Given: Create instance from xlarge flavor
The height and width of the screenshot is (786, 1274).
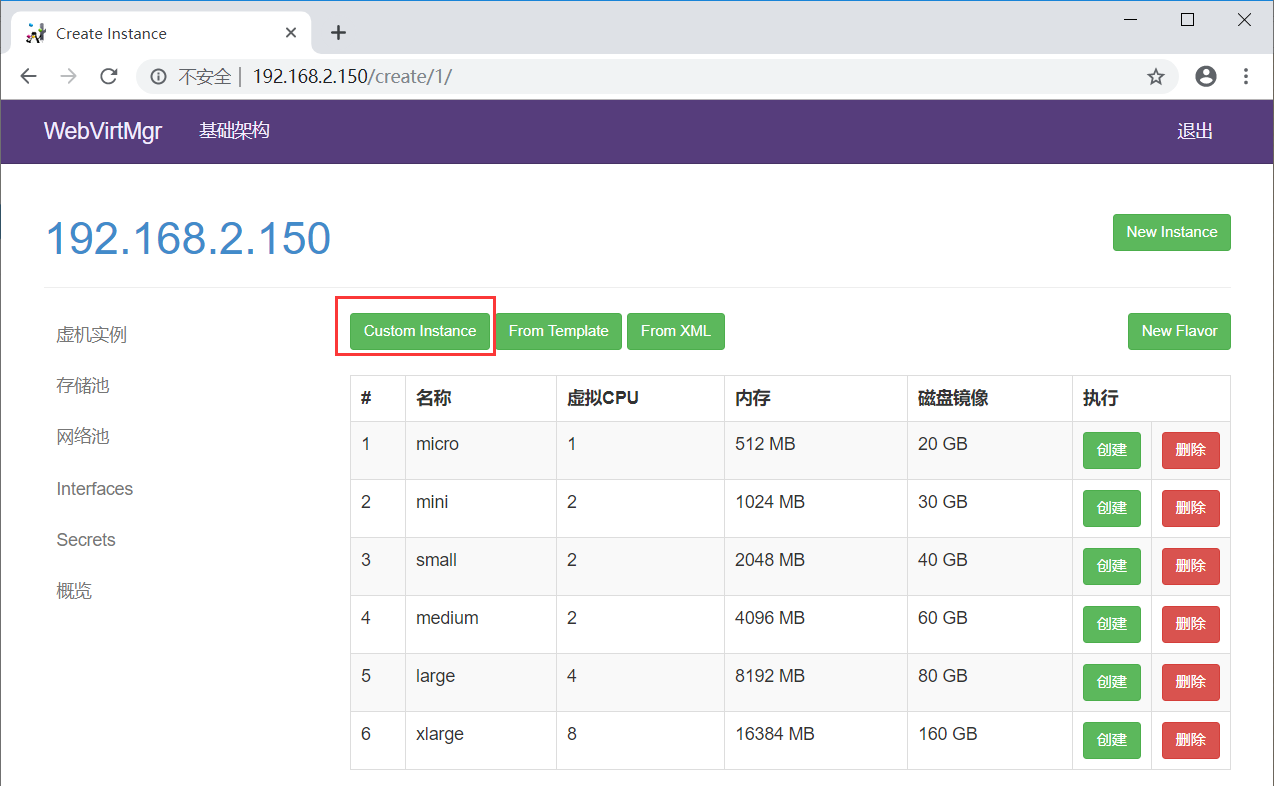Looking at the screenshot, I should [x=1112, y=740].
